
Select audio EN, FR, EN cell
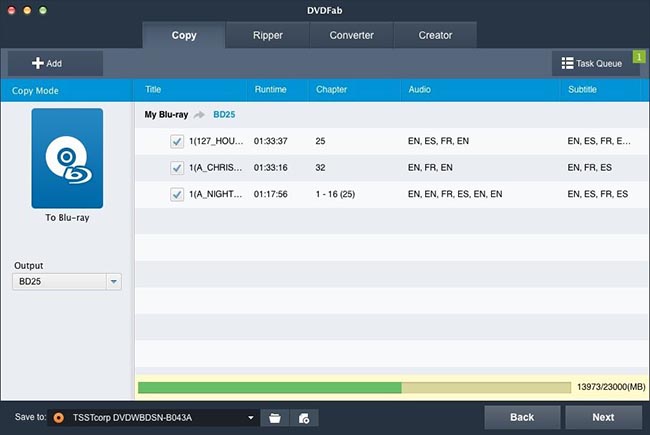[430, 168]
